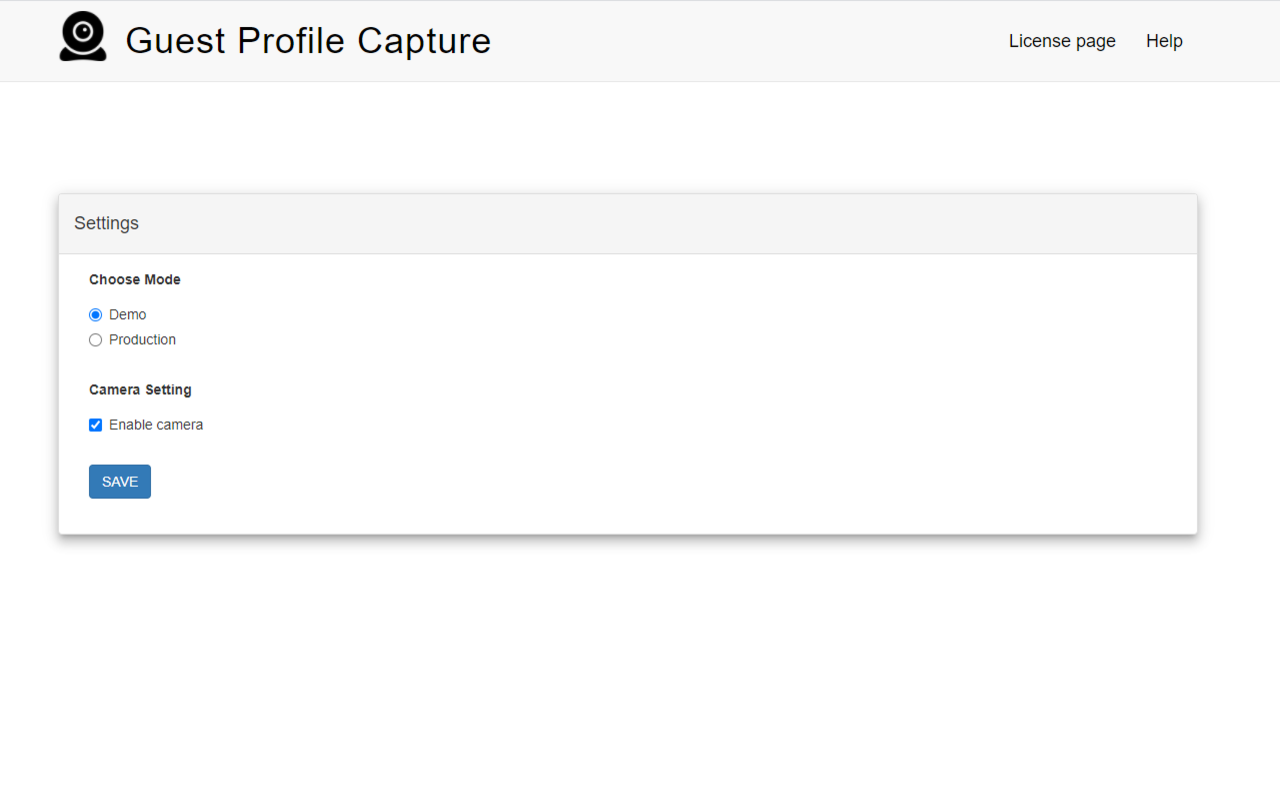Disable the Enable camera checkbox

coord(95,424)
